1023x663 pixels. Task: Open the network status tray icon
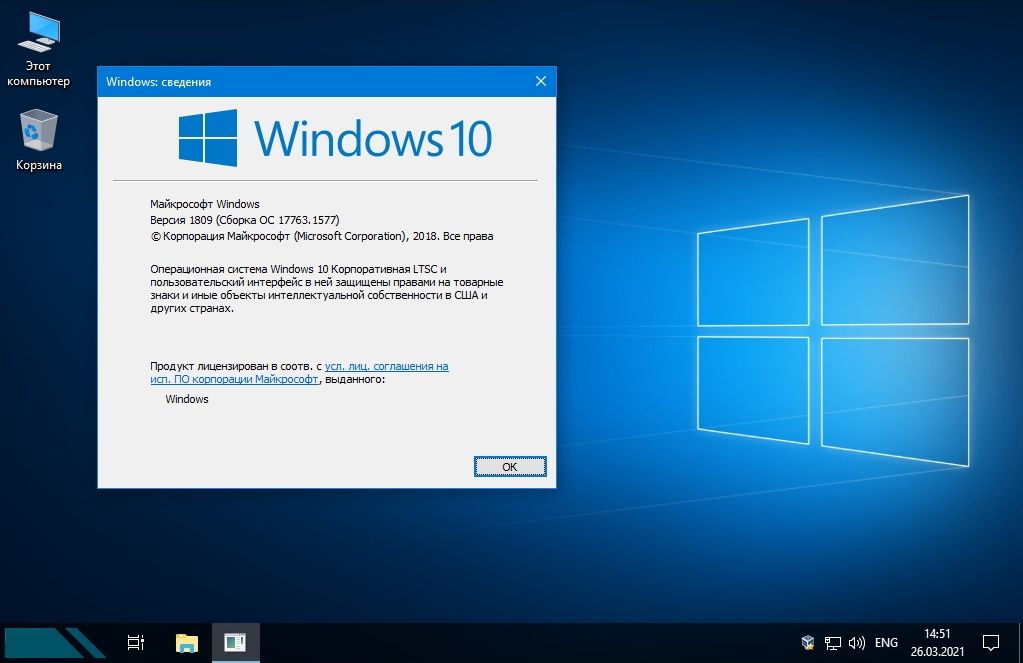tap(832, 642)
